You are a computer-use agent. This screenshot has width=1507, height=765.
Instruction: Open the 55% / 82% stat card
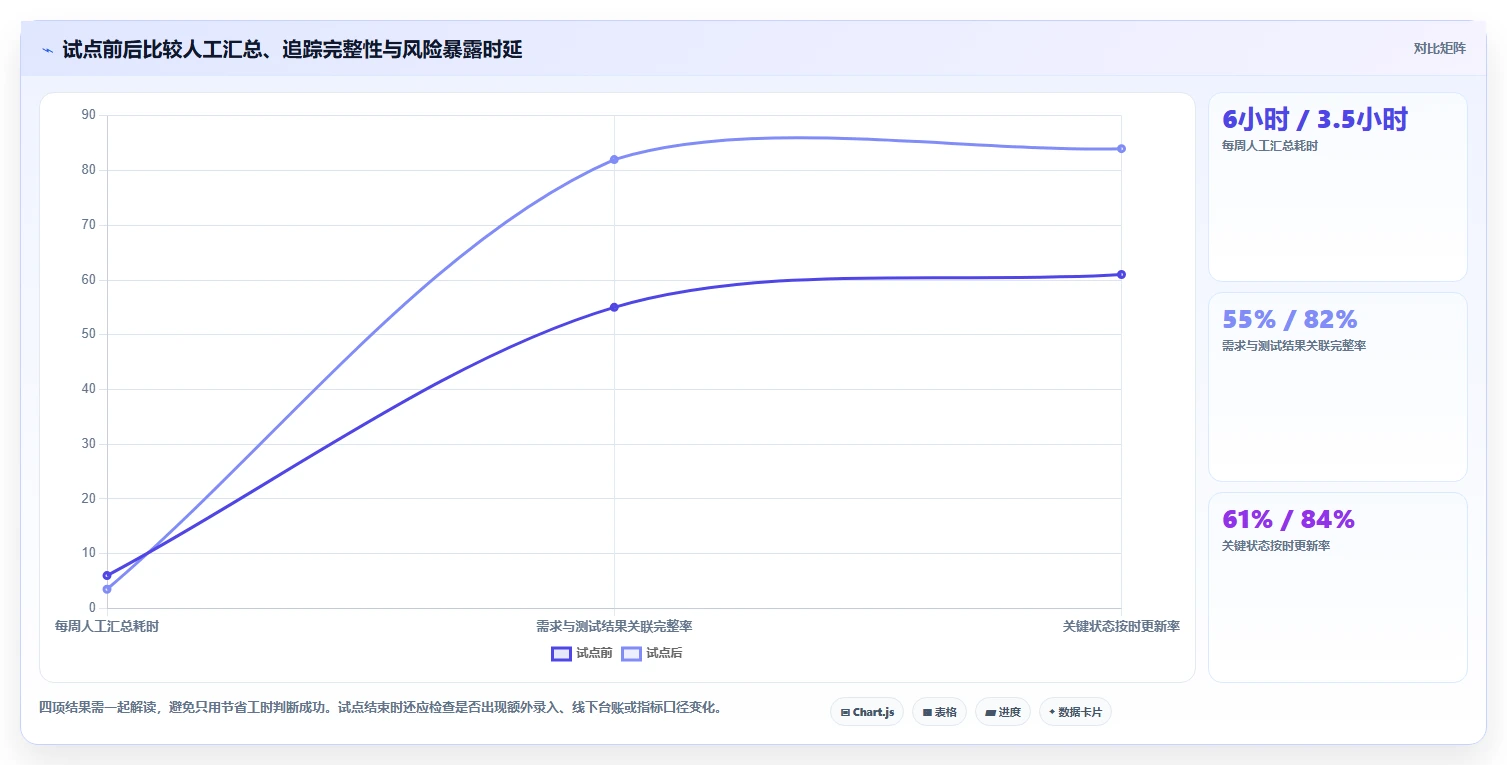tap(1338, 387)
